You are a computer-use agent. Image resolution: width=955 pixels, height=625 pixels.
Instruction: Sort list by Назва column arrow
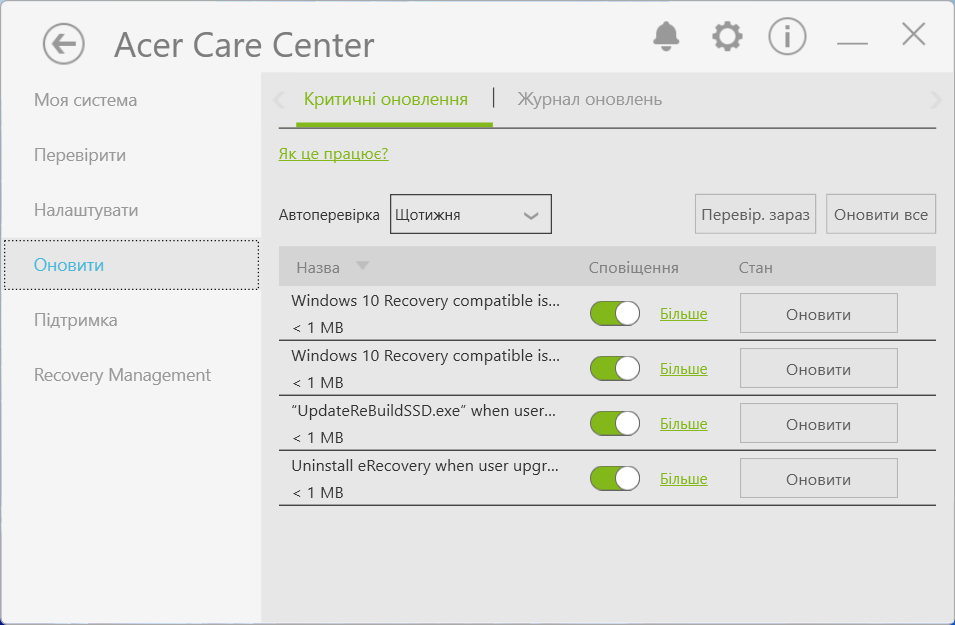pyautogui.click(x=362, y=266)
